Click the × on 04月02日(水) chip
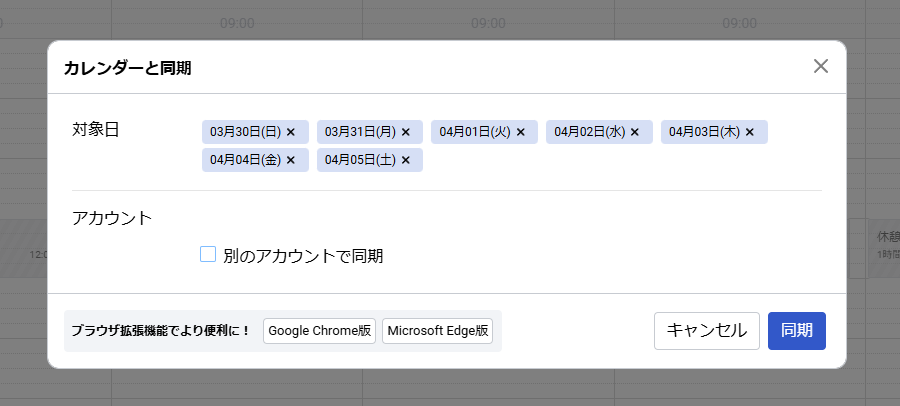900x406 pixels. click(635, 132)
